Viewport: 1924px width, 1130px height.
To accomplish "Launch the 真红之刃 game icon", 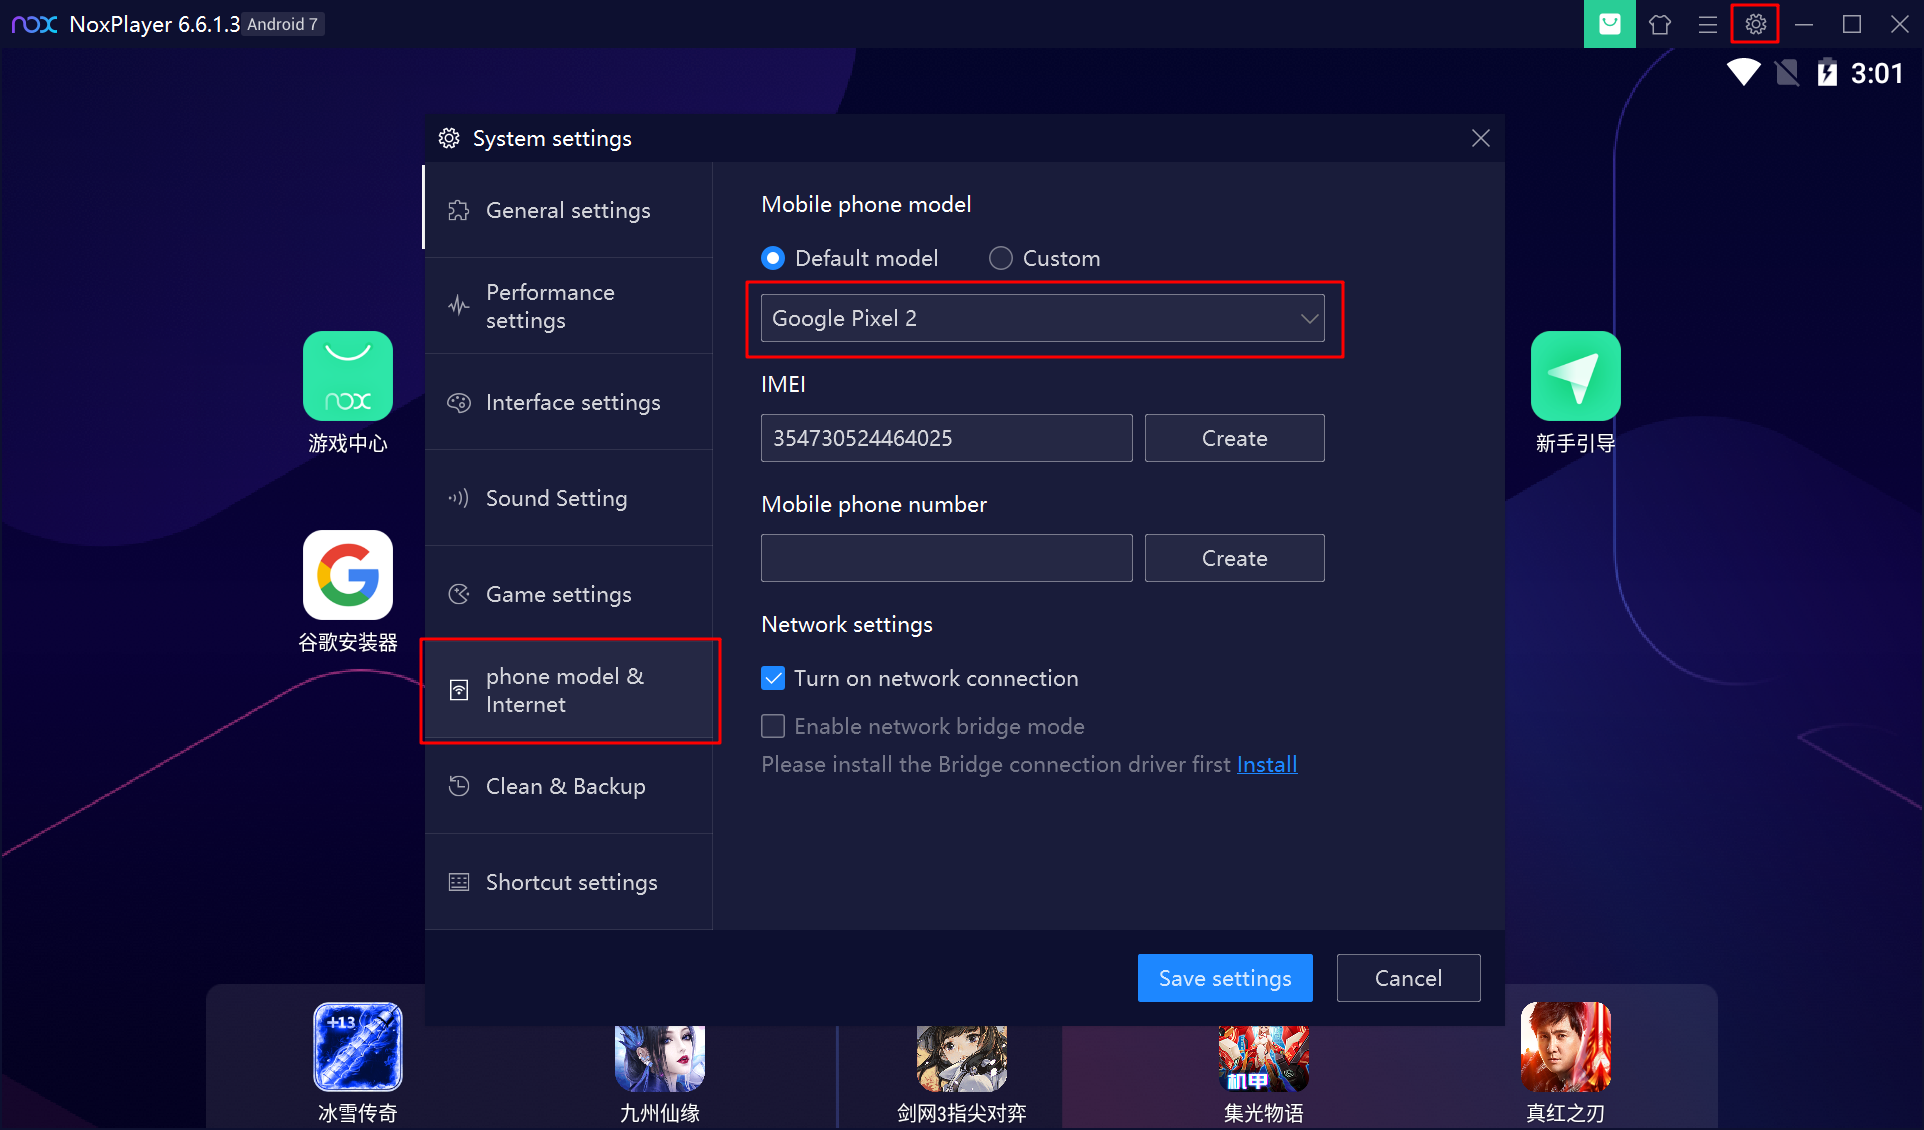I will [x=1566, y=1047].
